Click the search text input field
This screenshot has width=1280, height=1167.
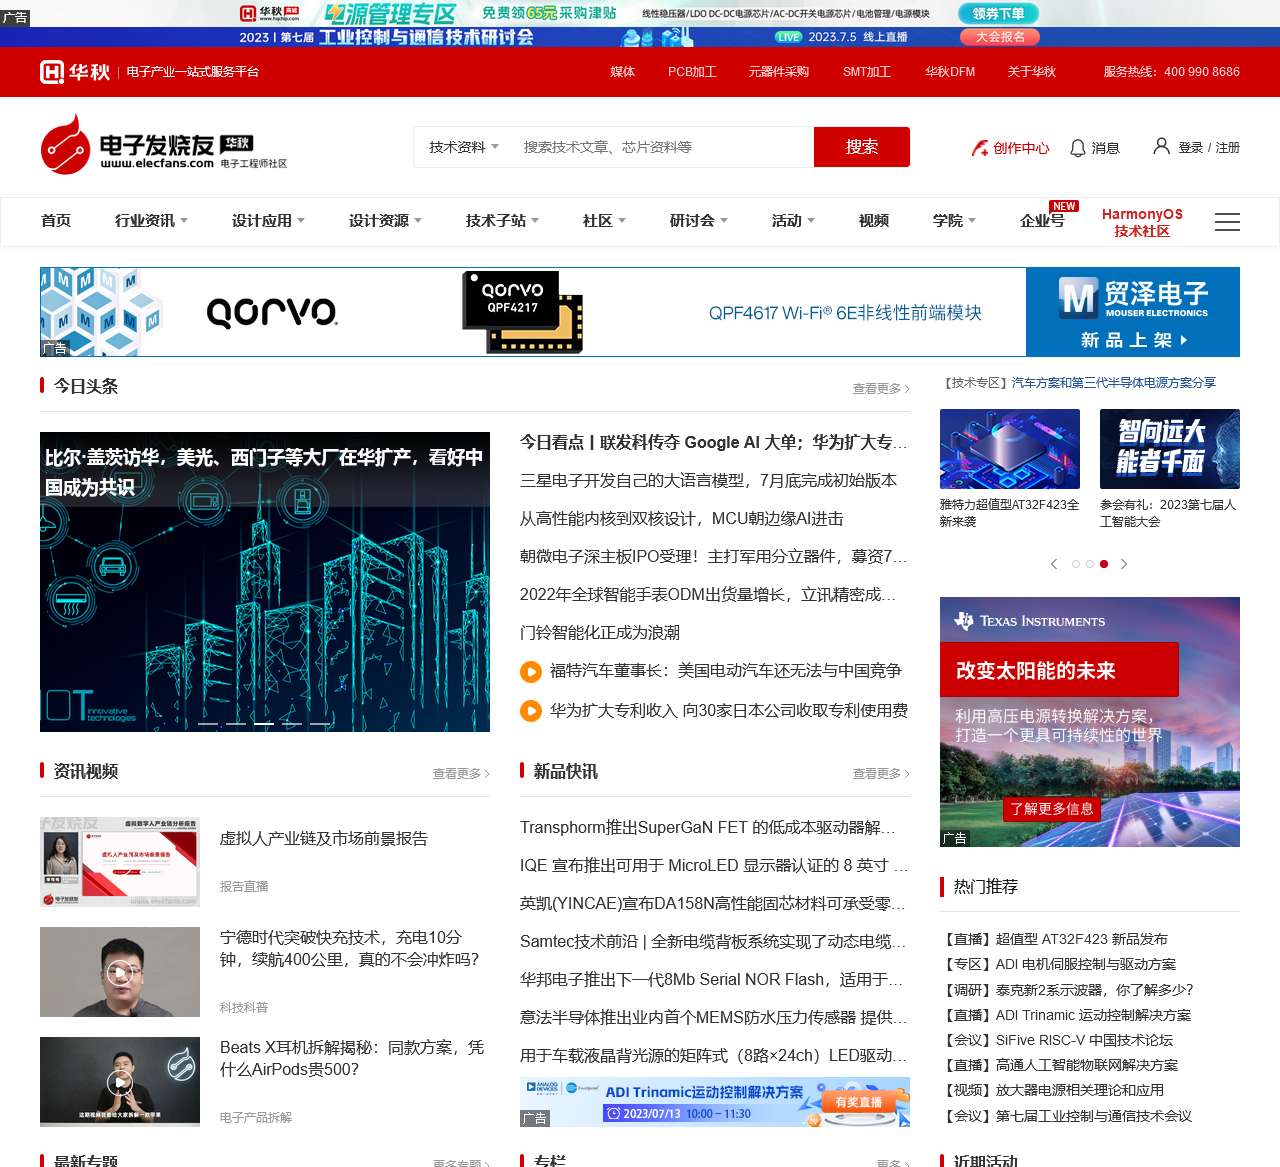pos(663,147)
